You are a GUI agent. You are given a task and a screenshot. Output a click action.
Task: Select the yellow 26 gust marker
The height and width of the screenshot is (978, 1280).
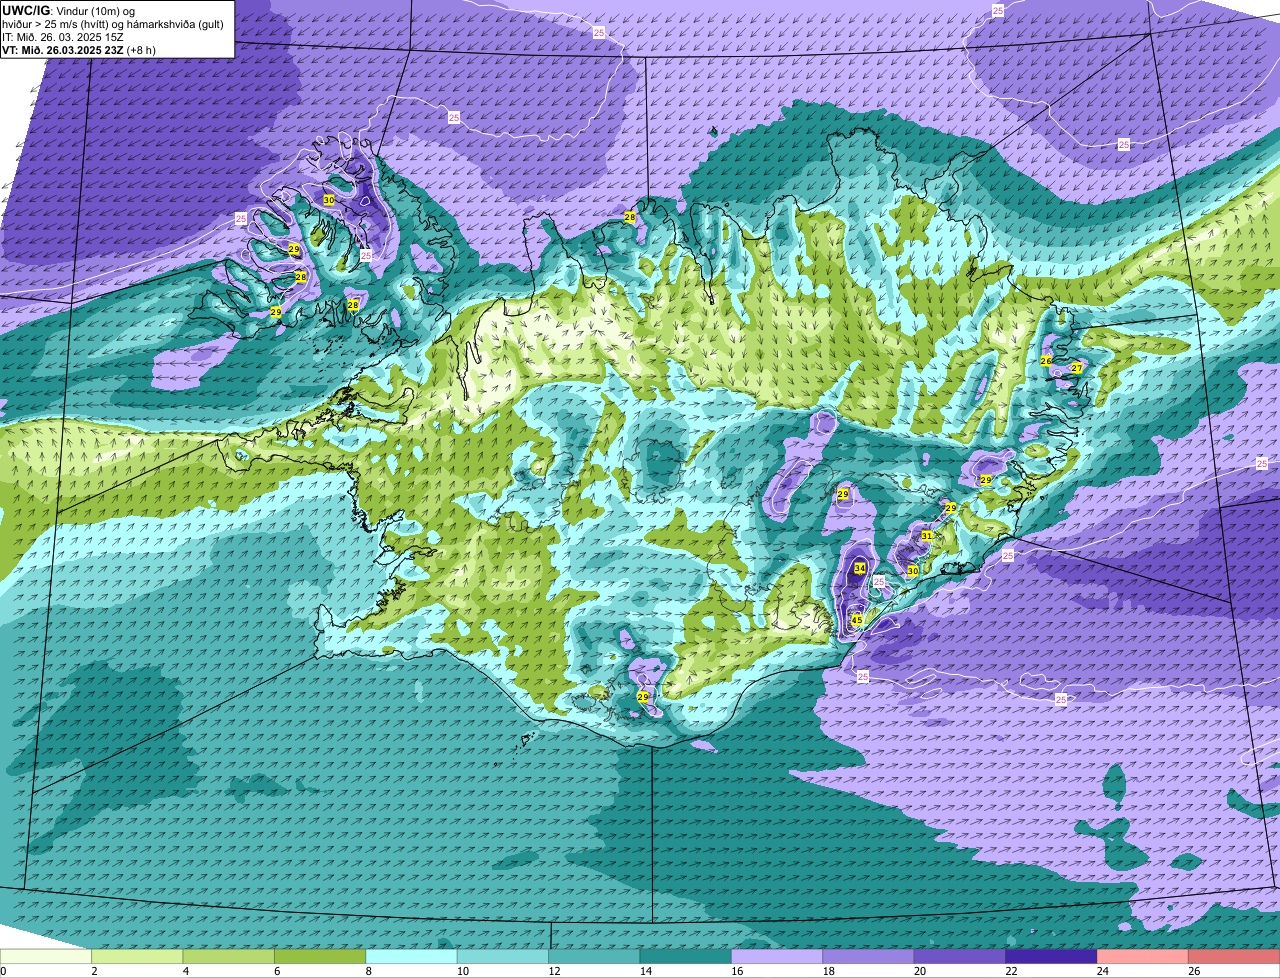tap(1046, 360)
